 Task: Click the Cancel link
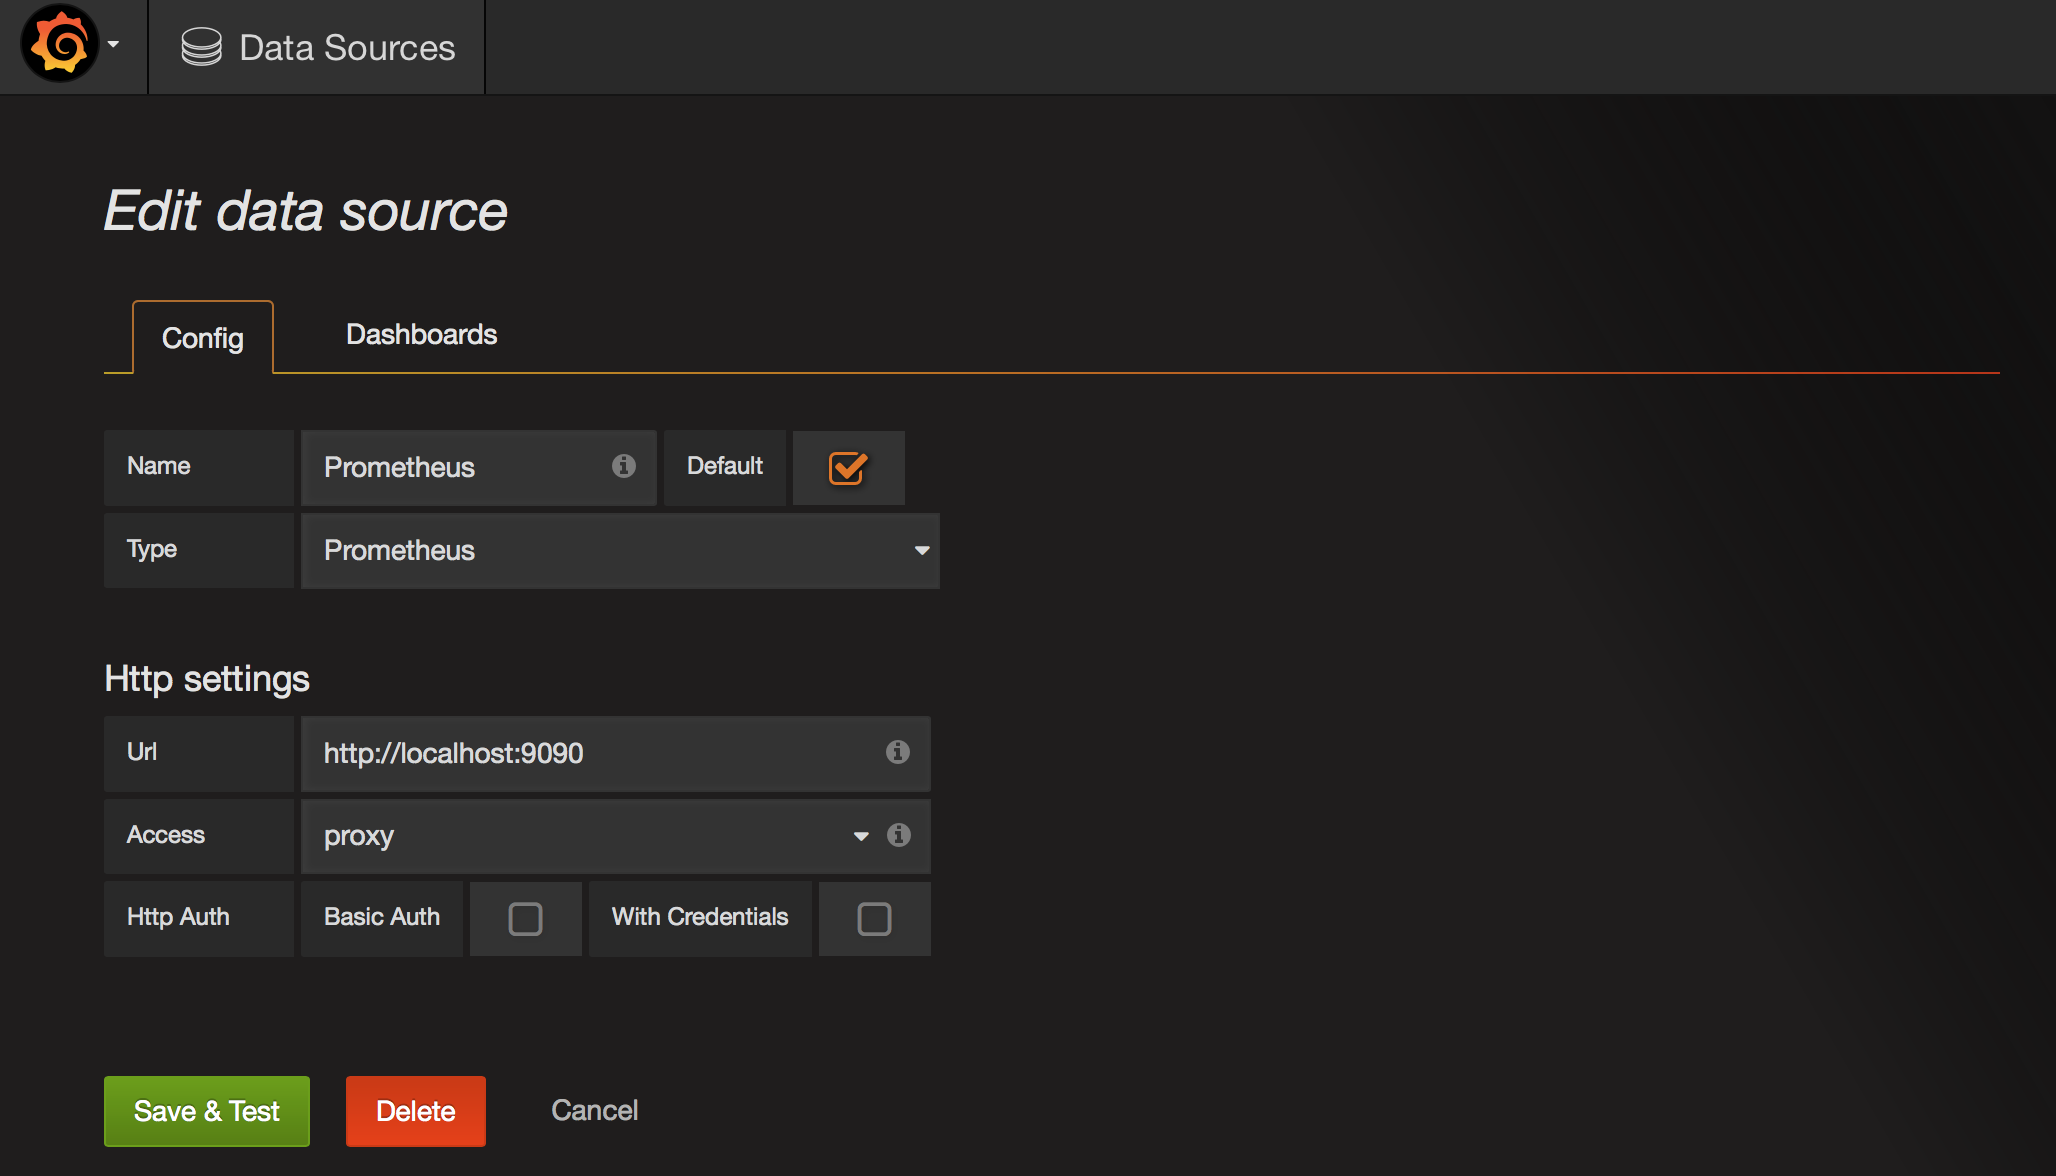coord(594,1110)
